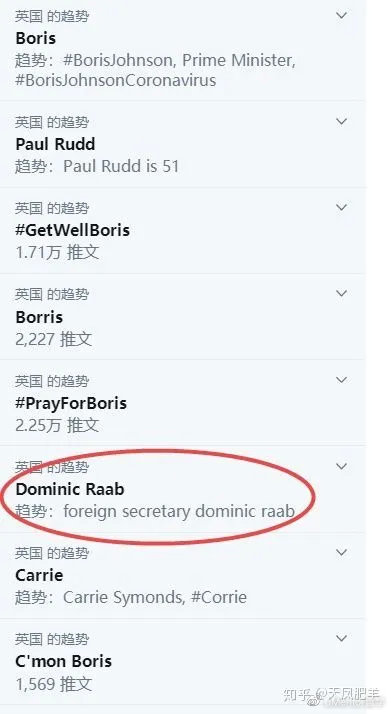Click the 'Paul Rudd is 51' description

[x=121, y=166]
